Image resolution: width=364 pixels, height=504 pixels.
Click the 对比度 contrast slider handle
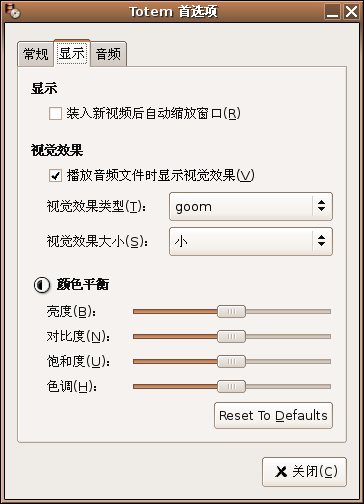[x=231, y=336]
